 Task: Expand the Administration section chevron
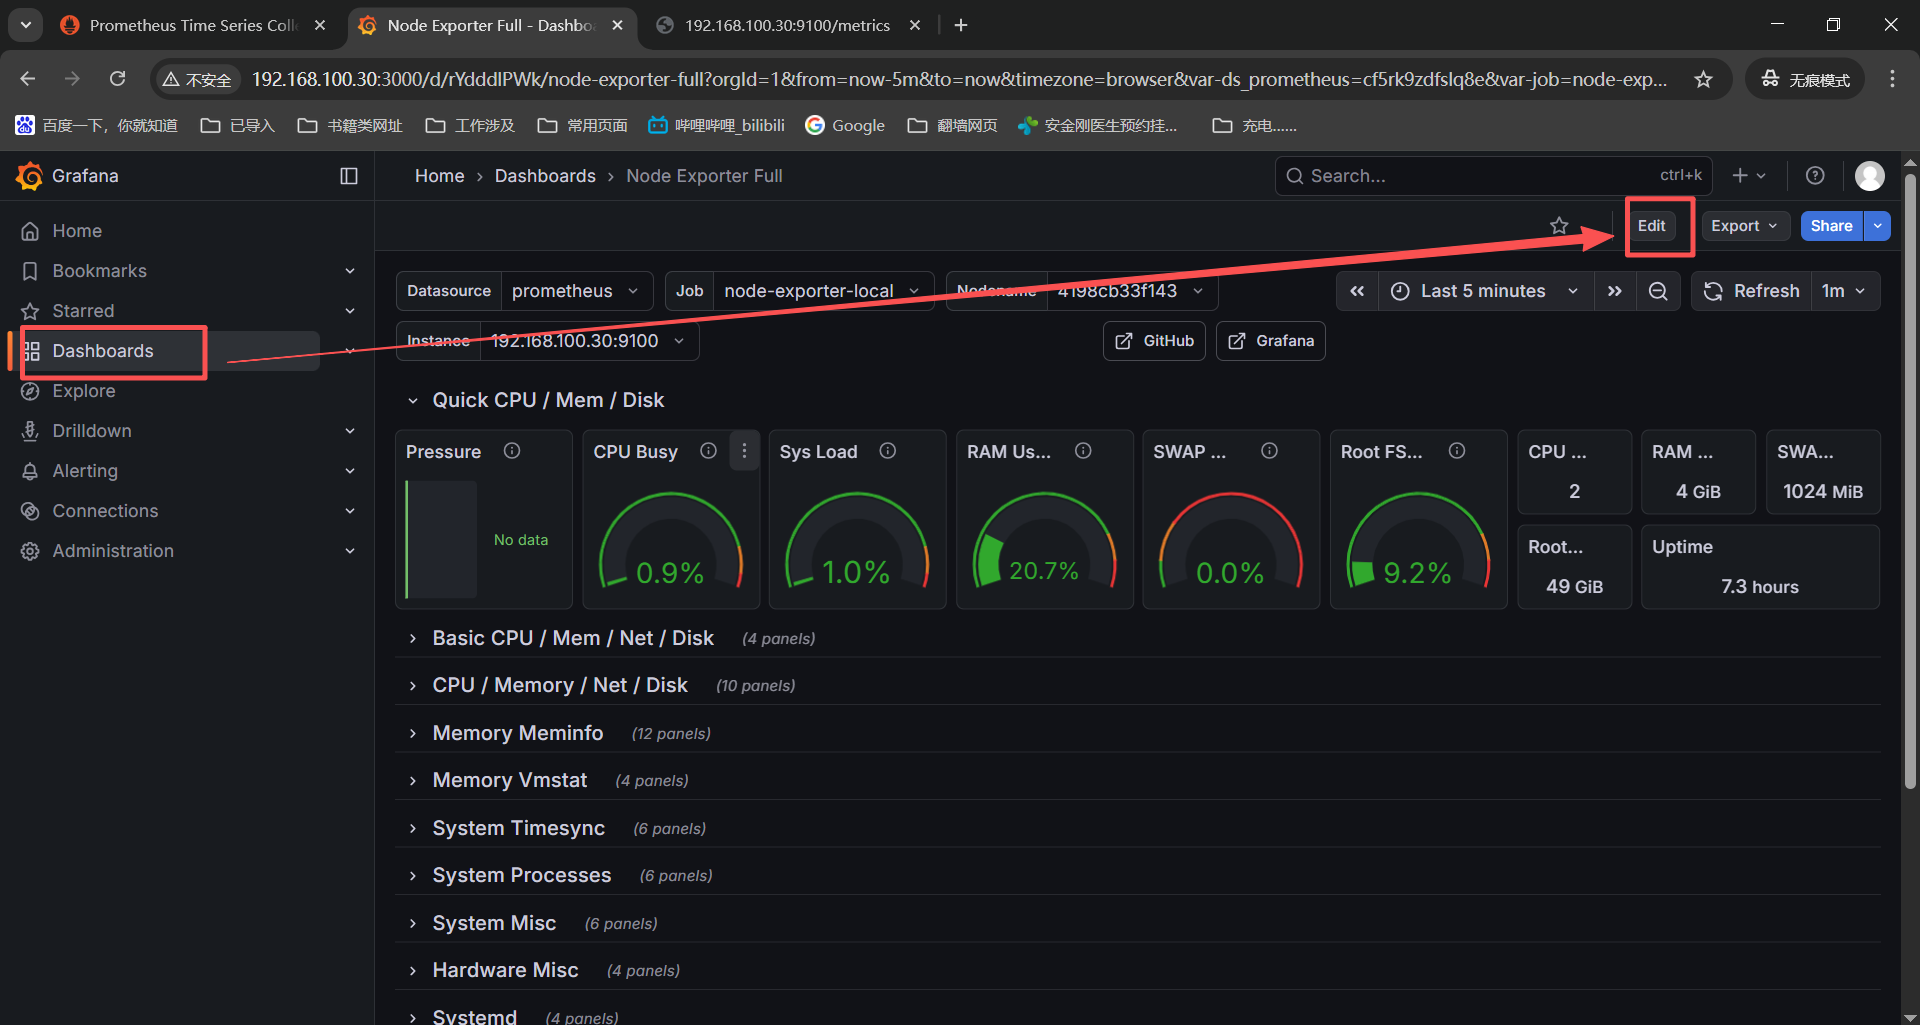coord(350,551)
